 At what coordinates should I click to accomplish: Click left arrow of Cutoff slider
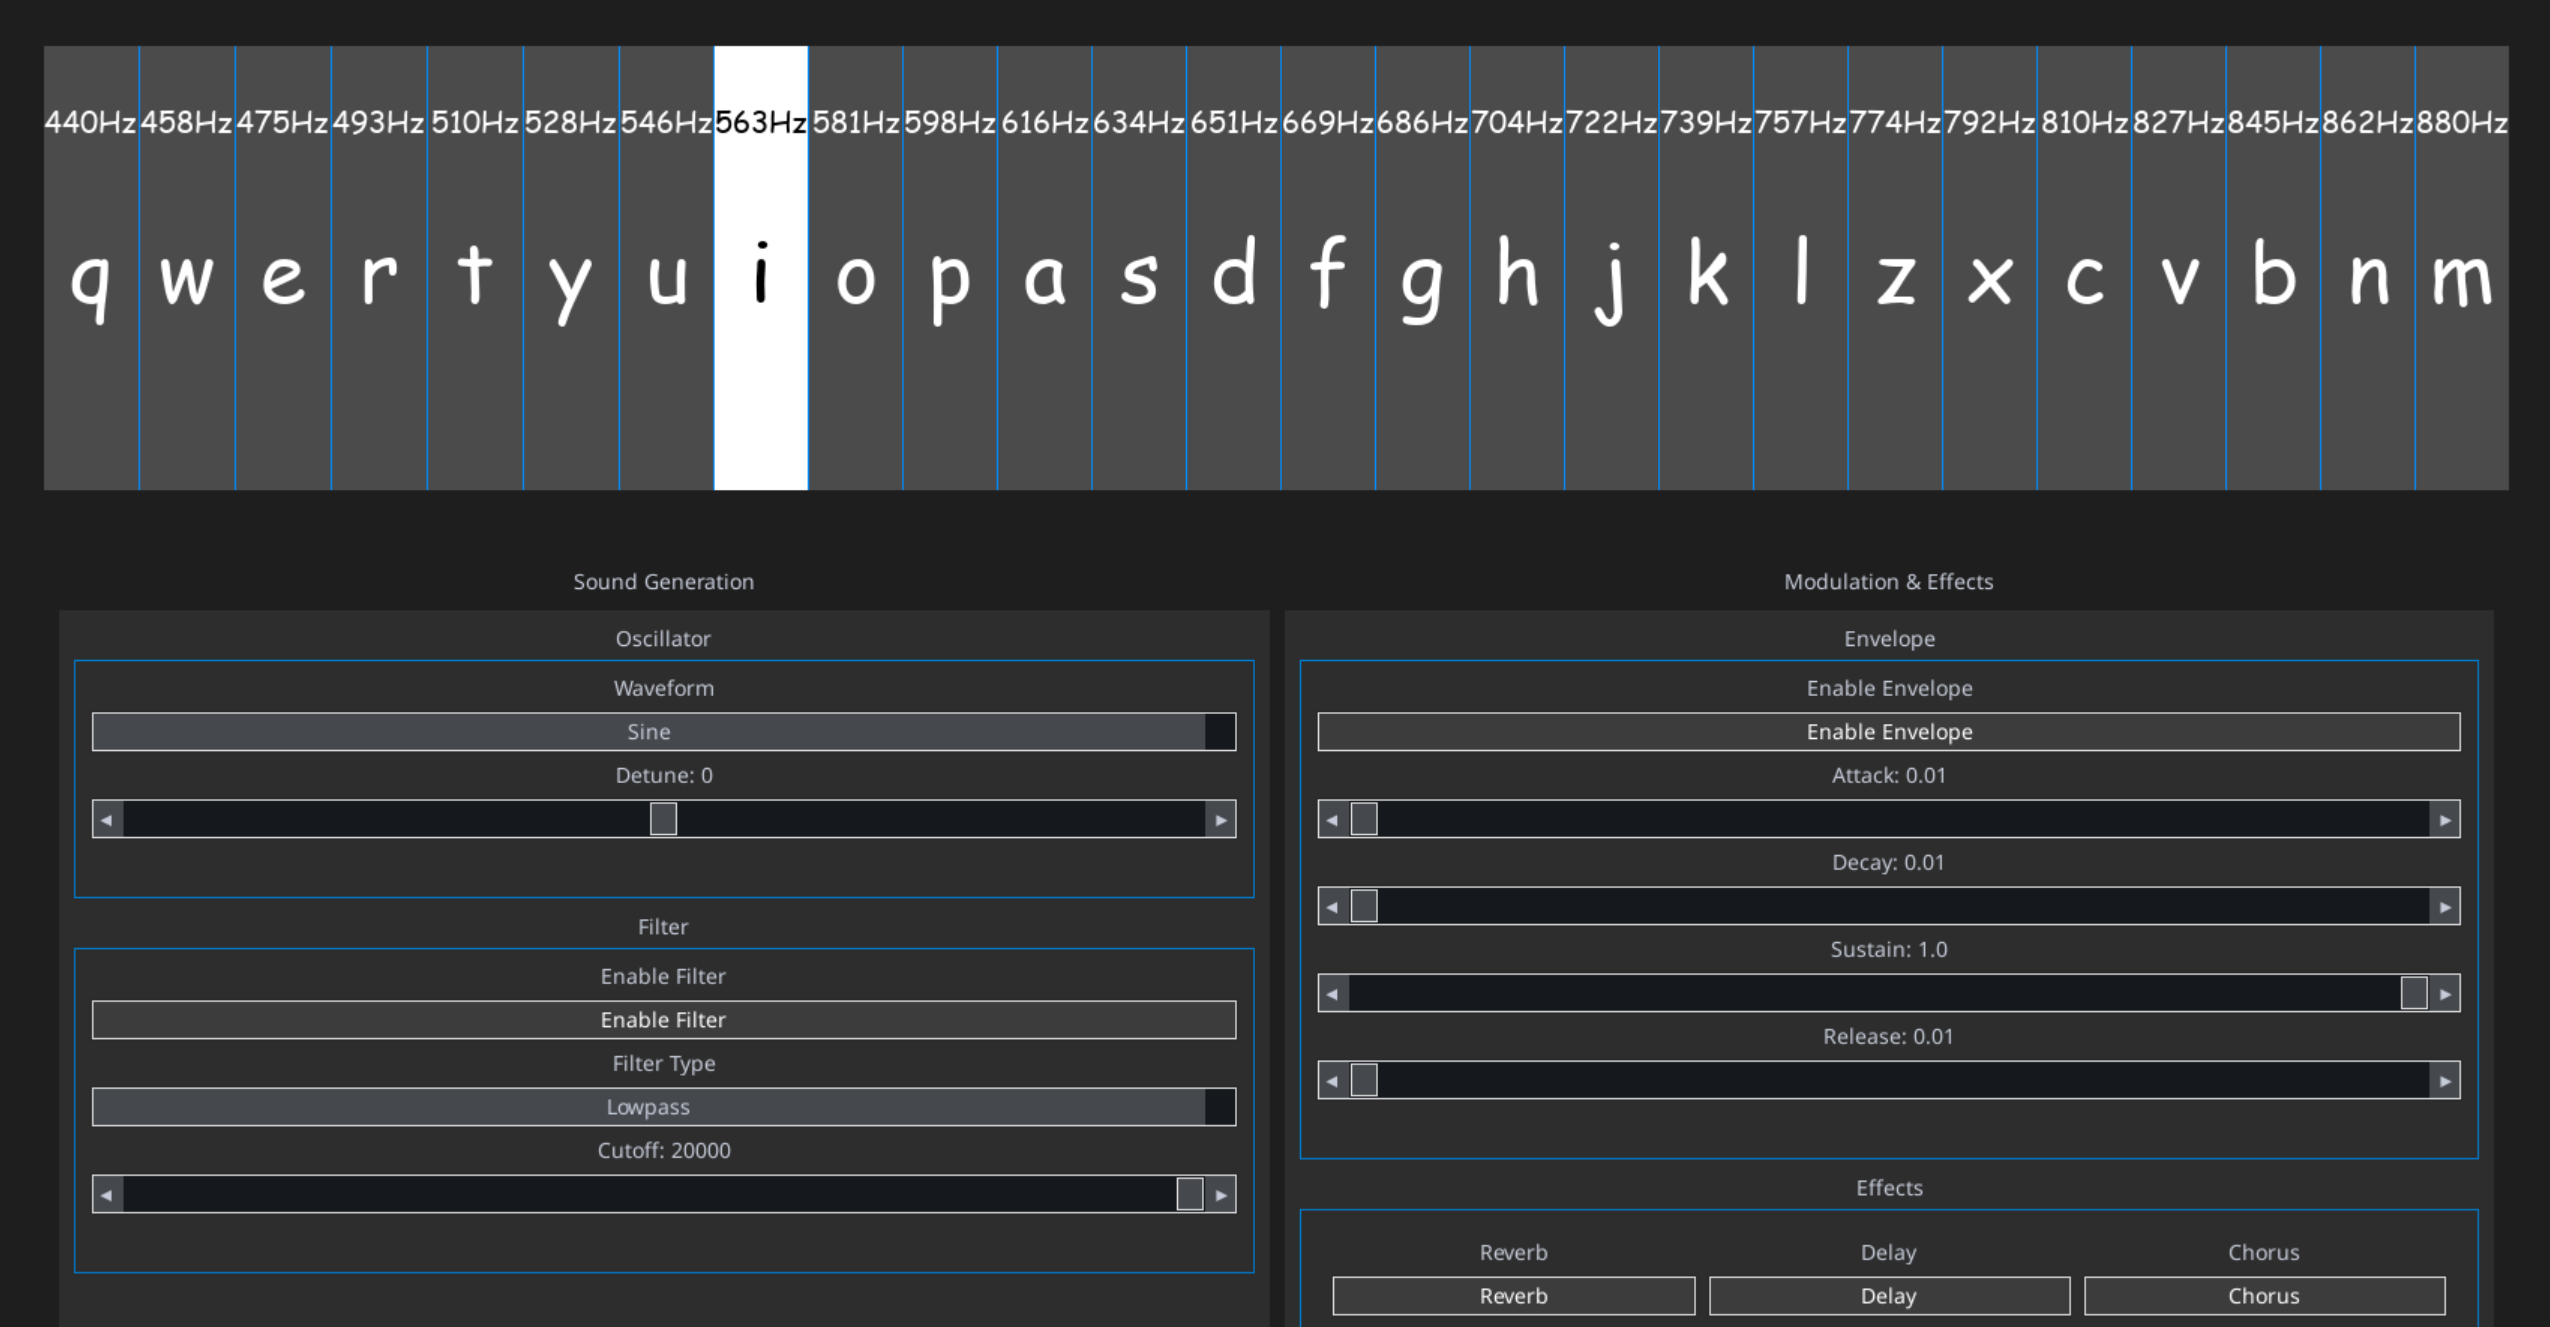tap(107, 1194)
